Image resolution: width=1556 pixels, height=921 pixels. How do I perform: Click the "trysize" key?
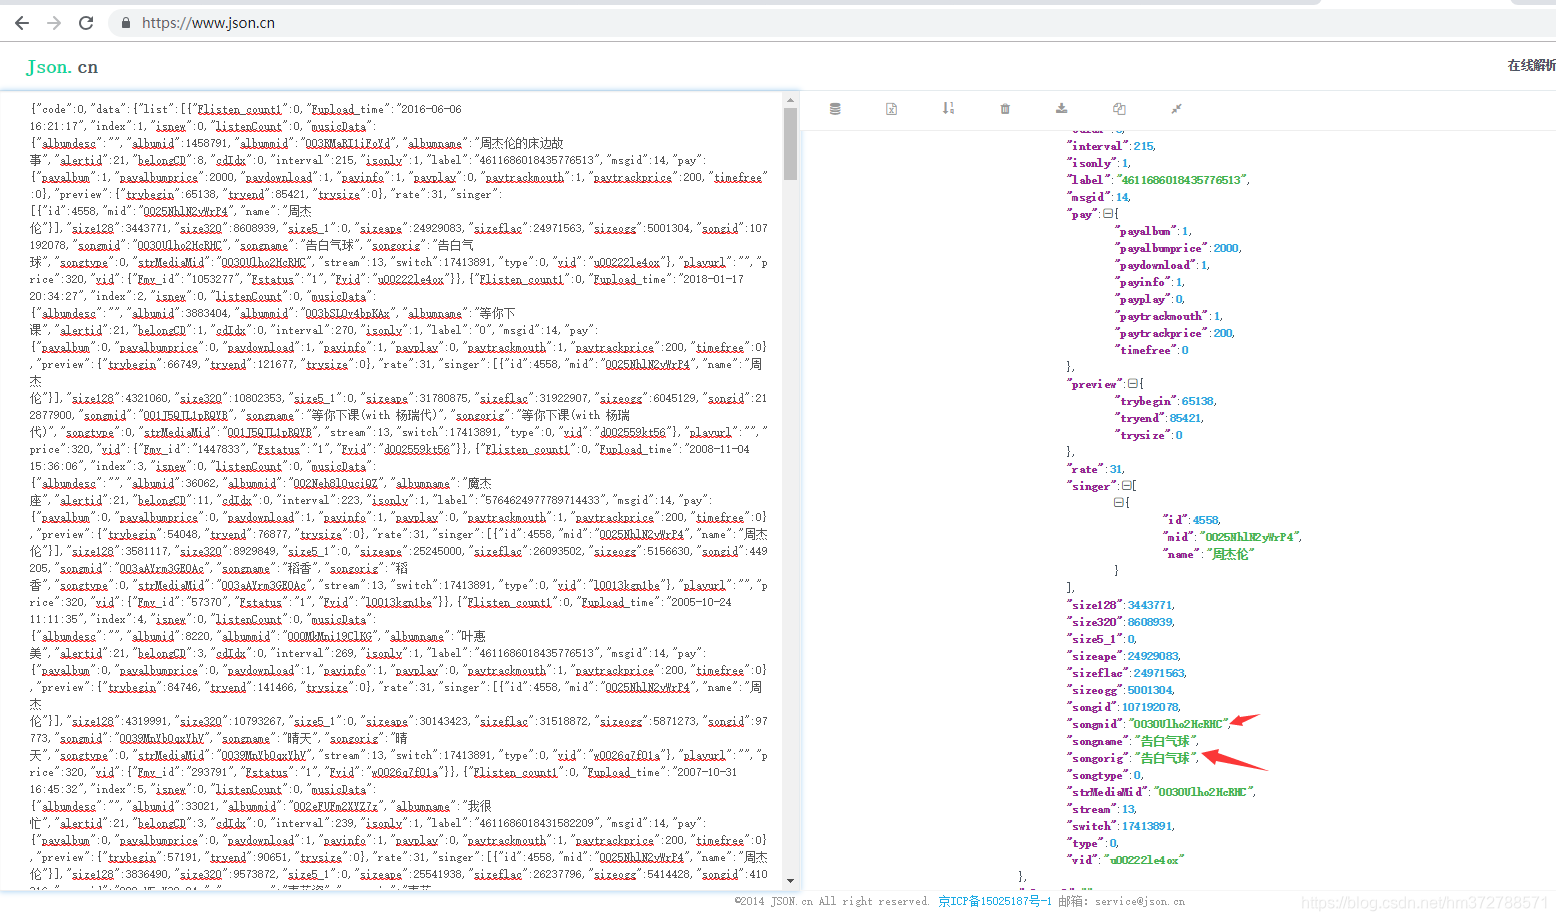pos(1143,435)
